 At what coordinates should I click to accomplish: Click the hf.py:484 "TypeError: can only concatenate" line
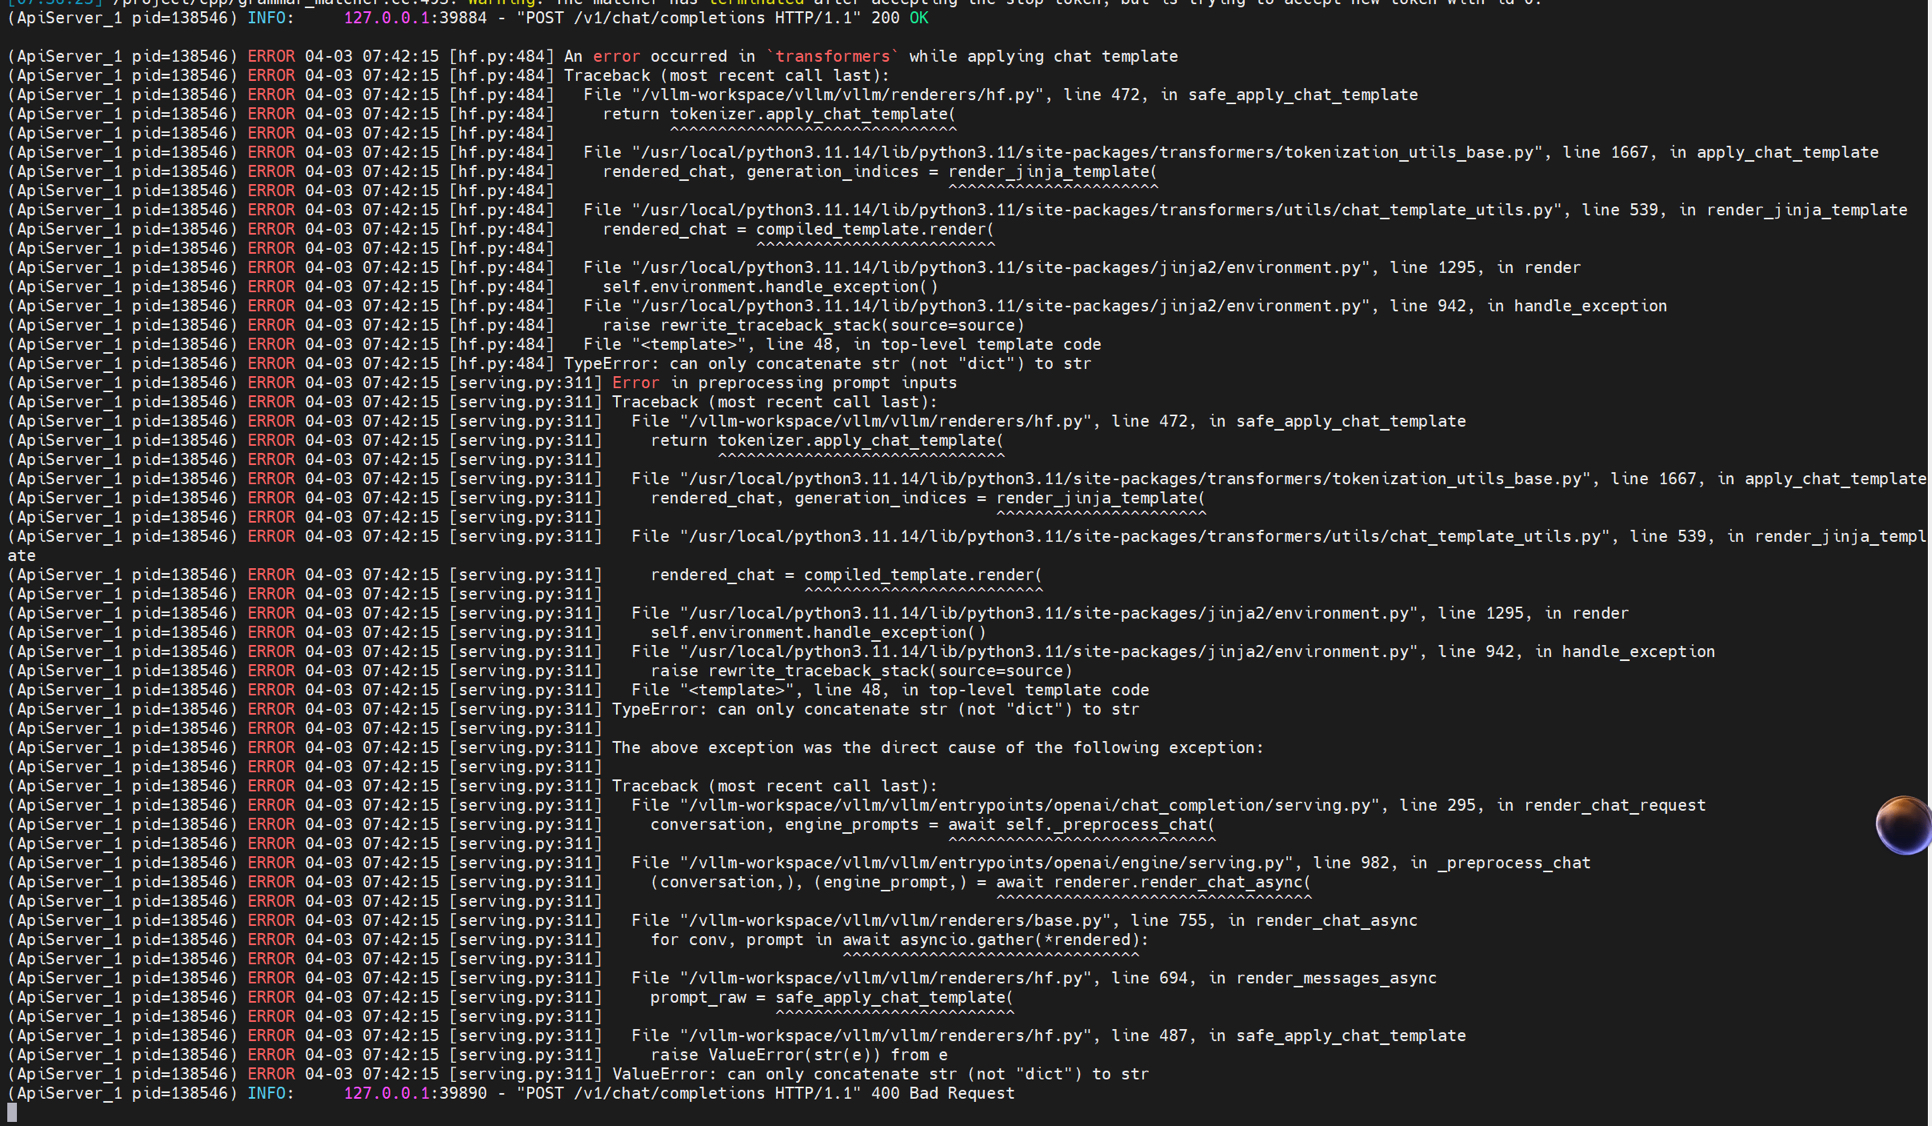click(827, 364)
